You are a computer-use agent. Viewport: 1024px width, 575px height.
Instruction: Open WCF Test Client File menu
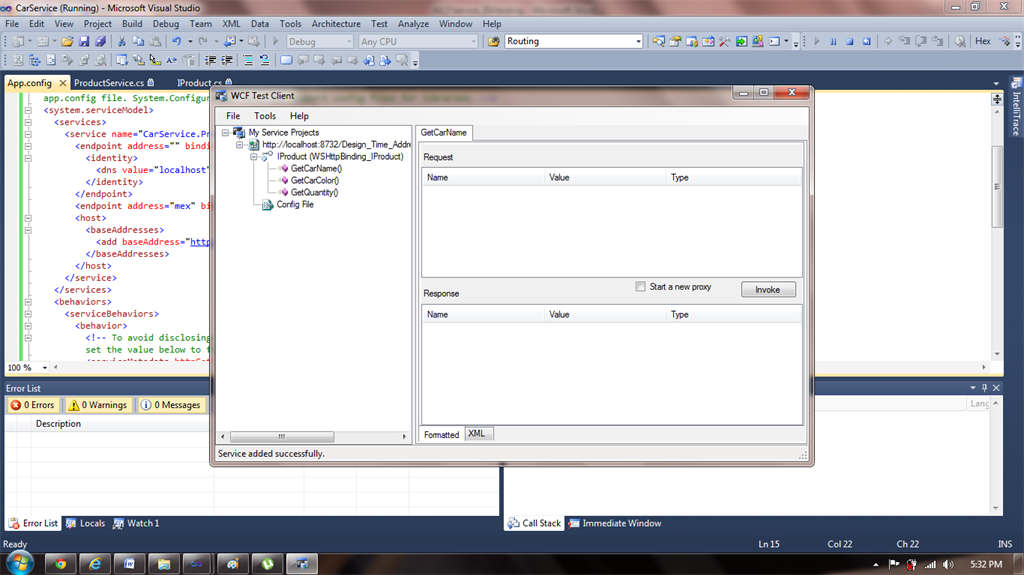click(x=232, y=116)
